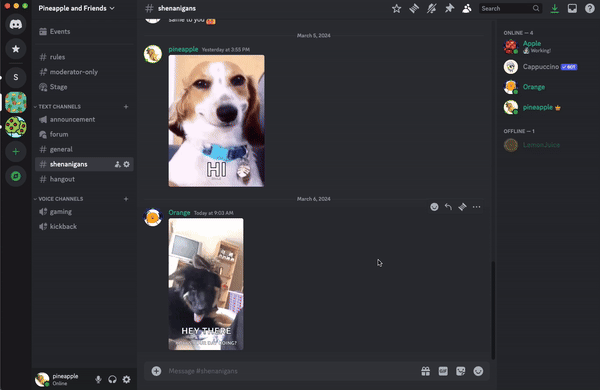This screenshot has height=390, width=600.
Task: Reply to Orange's message
Action: pos(448,207)
